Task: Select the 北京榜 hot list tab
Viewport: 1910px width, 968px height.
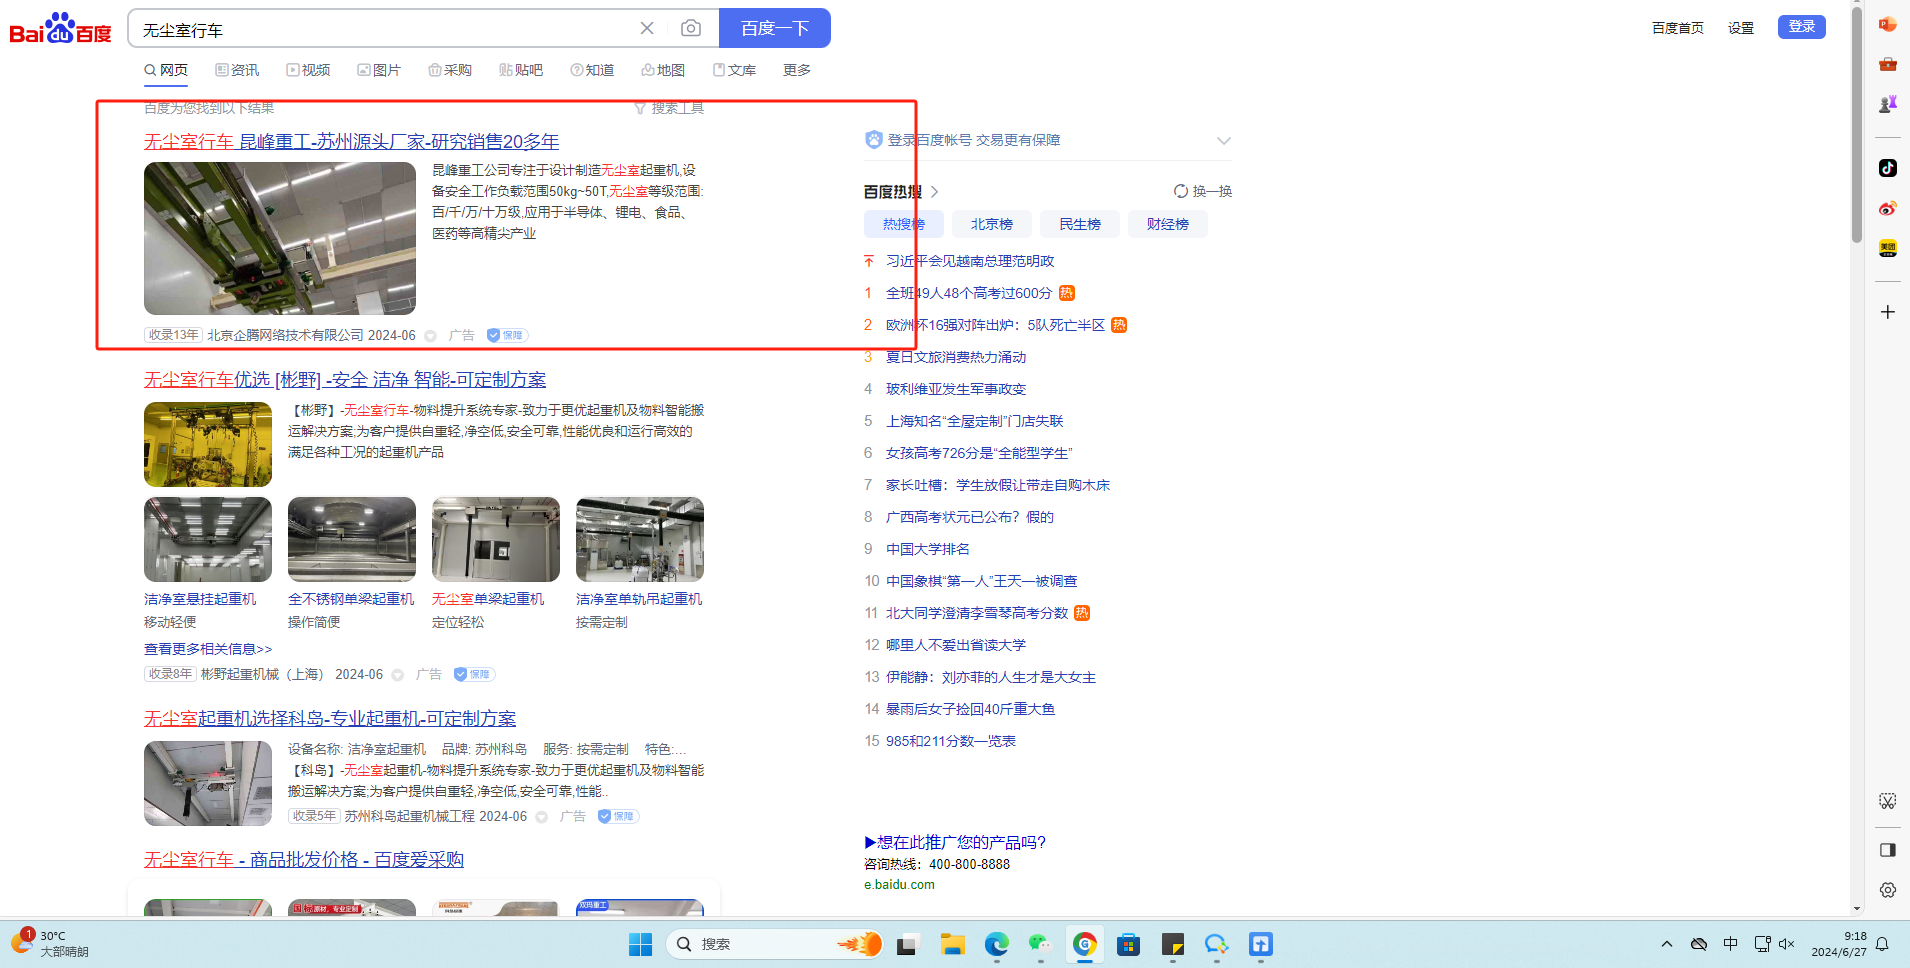Action: [991, 224]
